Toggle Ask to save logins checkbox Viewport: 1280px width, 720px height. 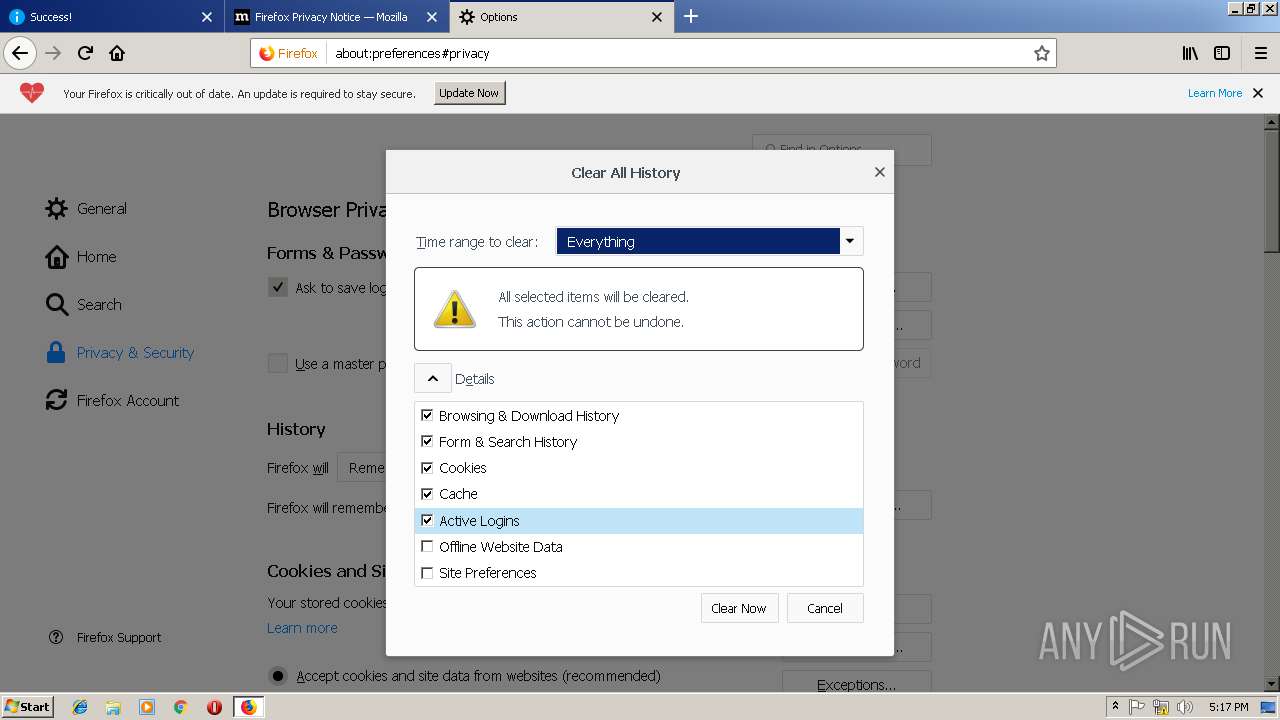pos(278,287)
